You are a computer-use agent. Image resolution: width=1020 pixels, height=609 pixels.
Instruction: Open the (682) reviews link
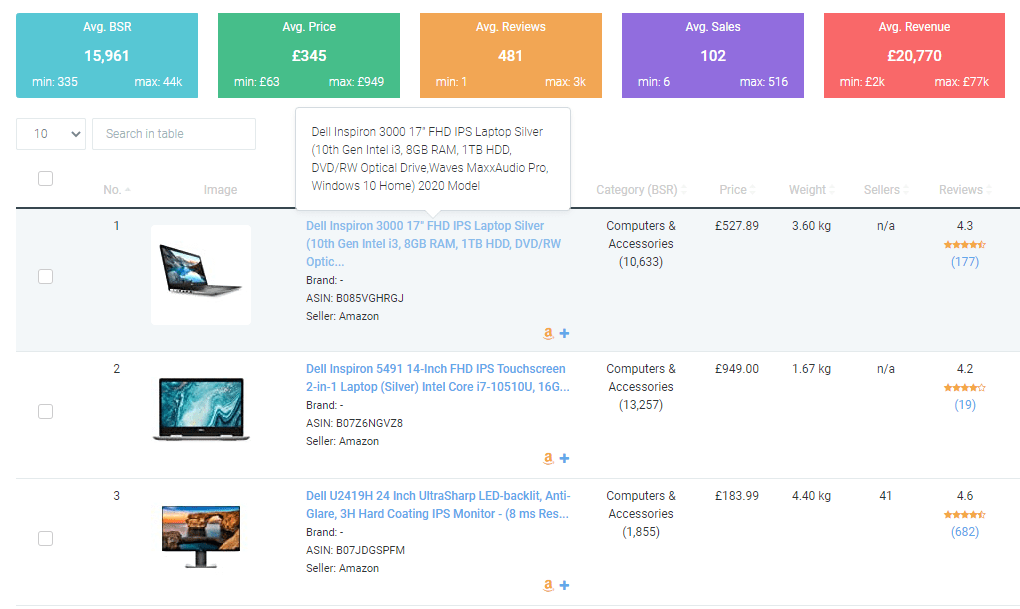point(965,532)
